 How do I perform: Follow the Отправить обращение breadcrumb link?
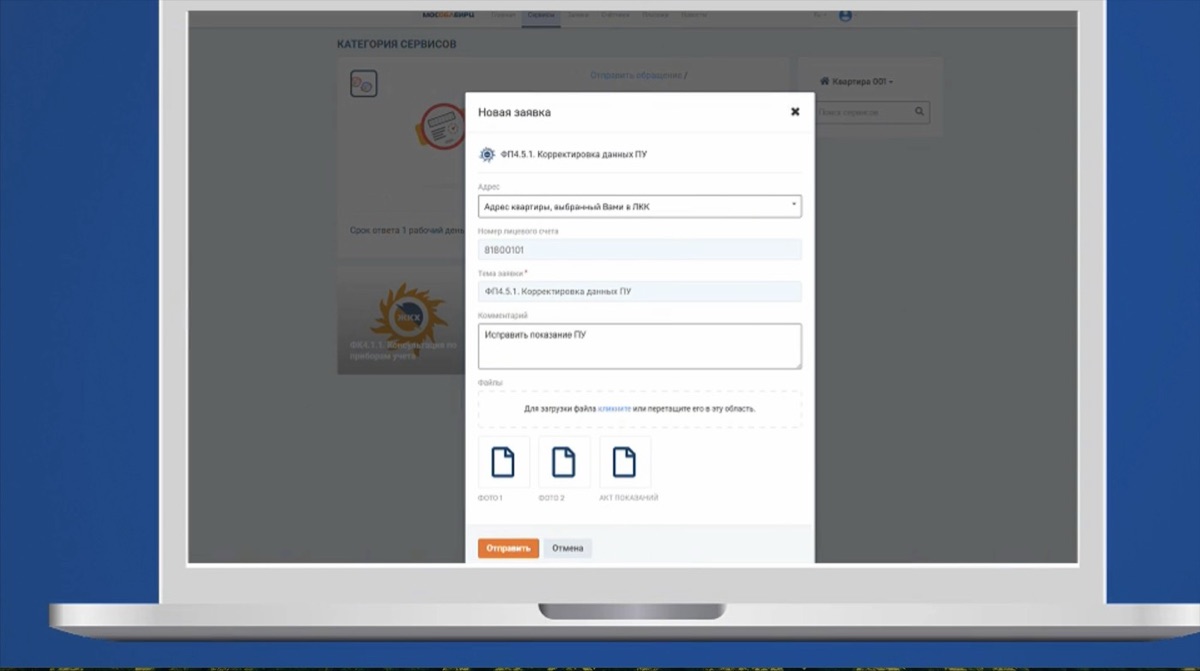click(x=636, y=75)
